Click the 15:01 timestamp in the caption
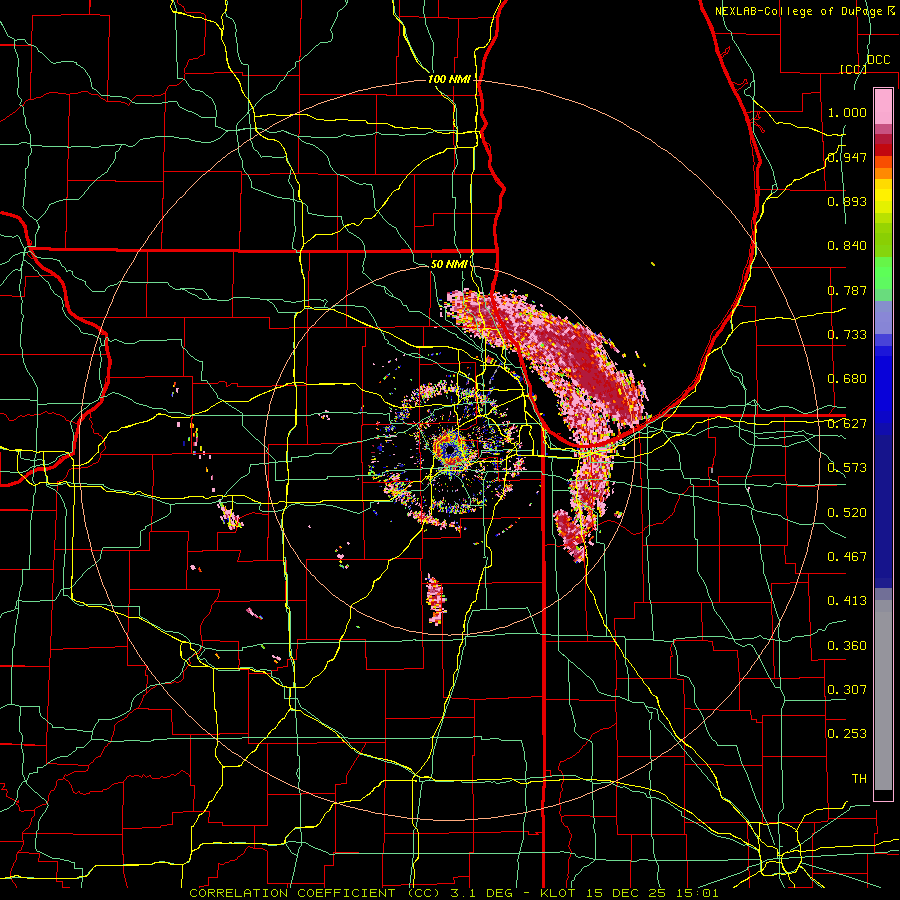900x900 pixels. click(x=697, y=893)
